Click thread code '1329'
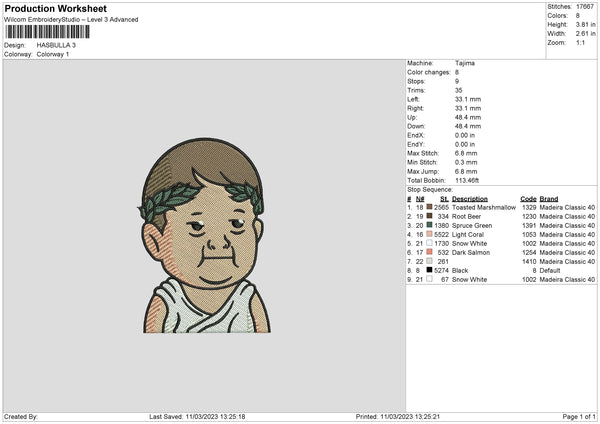Screen dimensions: 600x424 pos(529,207)
